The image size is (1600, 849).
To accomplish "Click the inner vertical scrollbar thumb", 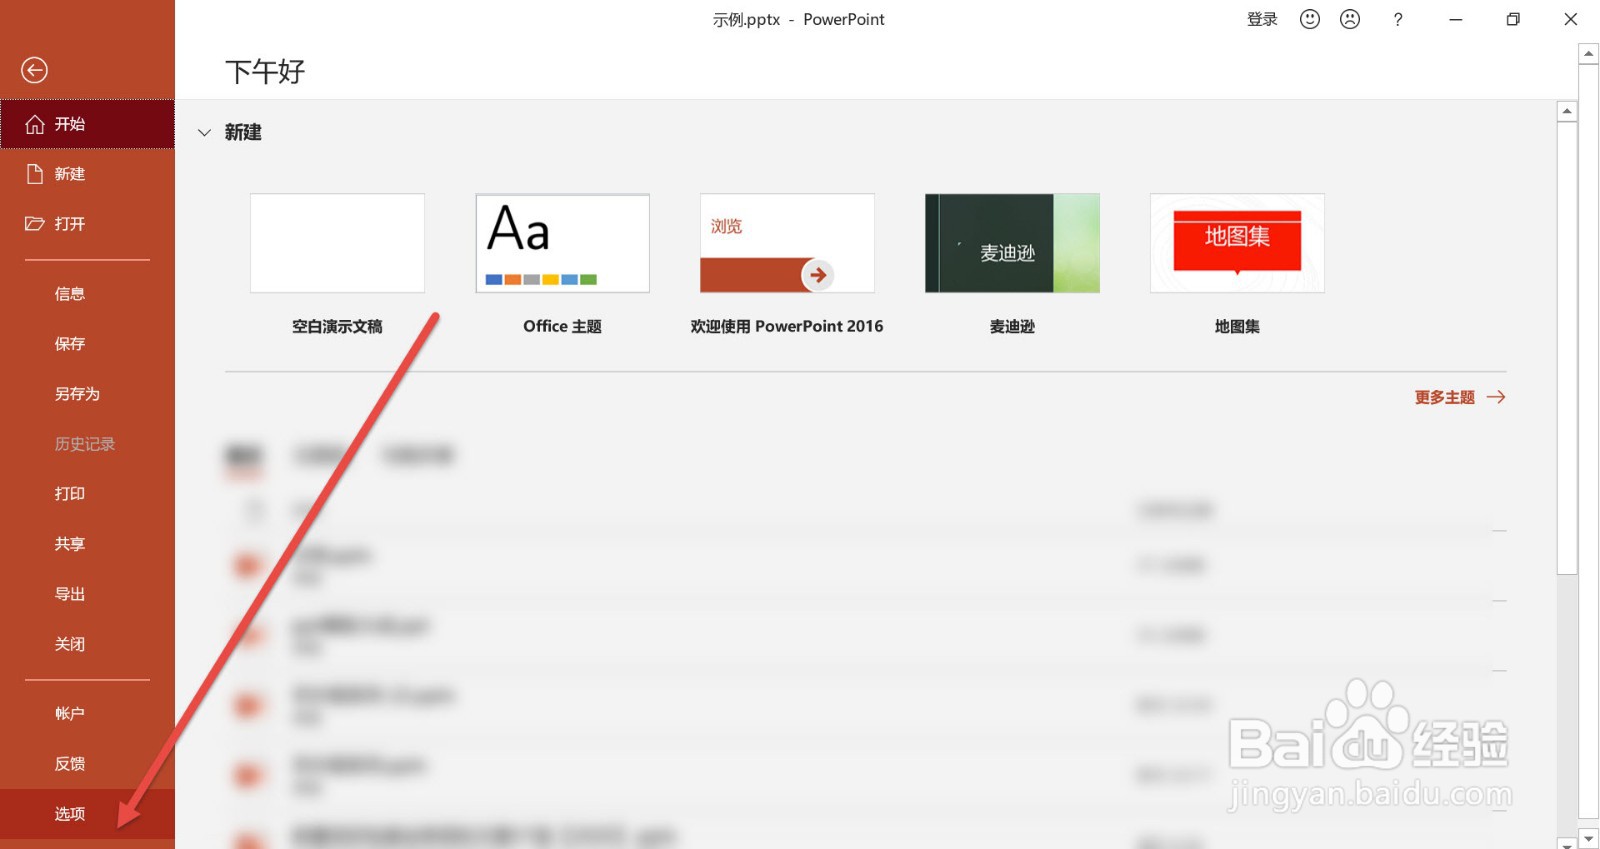I will 1567,348.
